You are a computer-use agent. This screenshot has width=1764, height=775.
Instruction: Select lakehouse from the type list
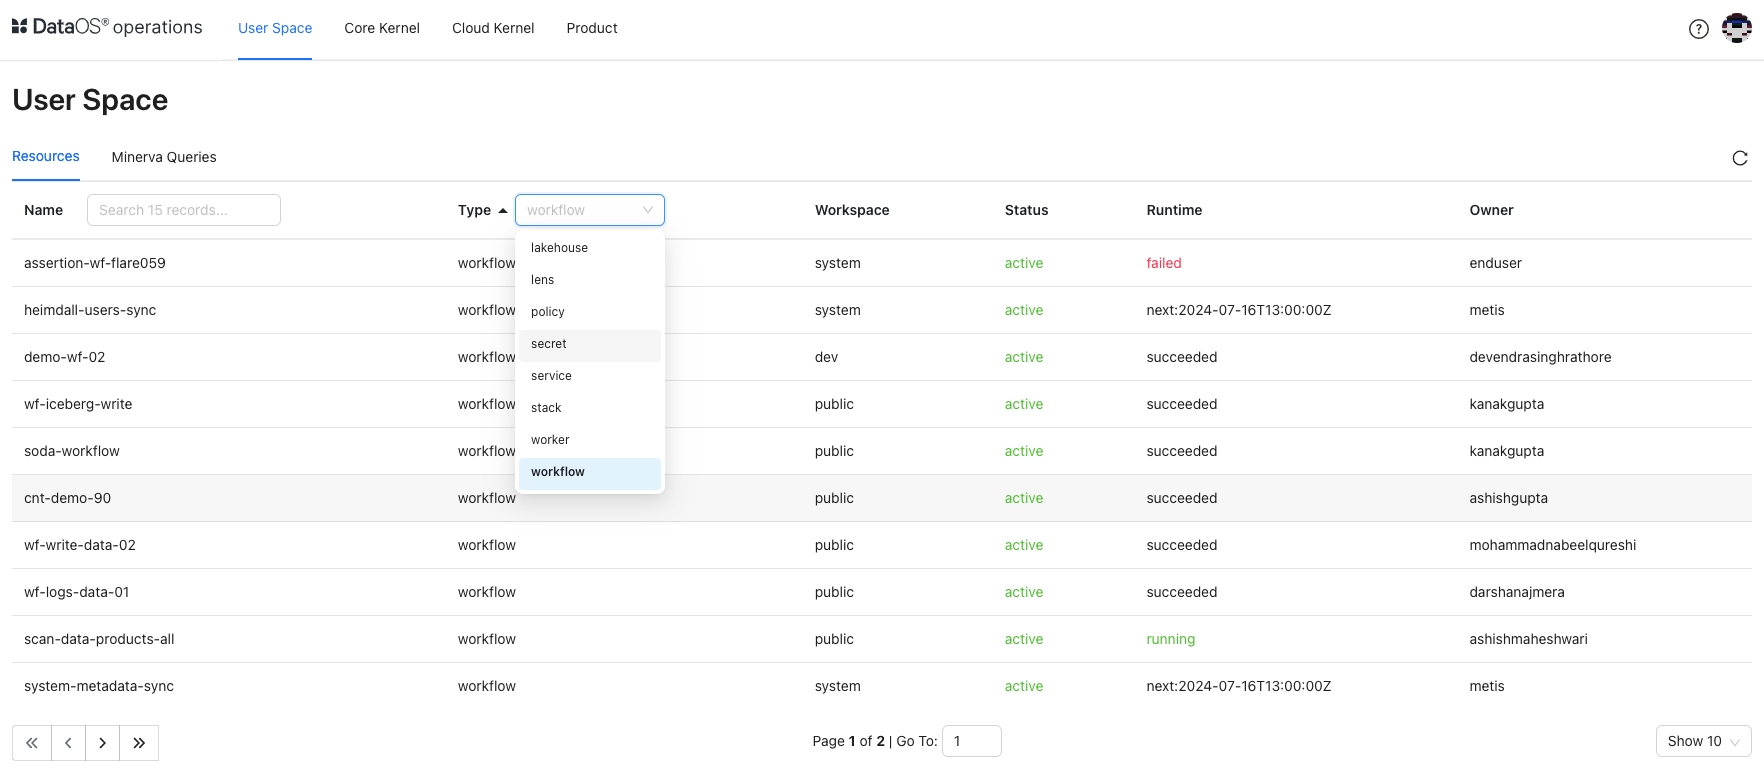[x=590, y=248]
